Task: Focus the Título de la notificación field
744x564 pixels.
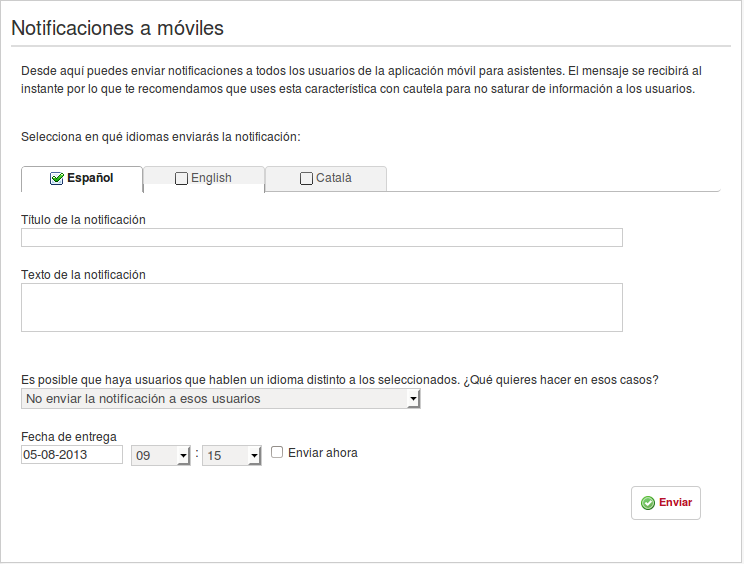Action: [x=322, y=238]
